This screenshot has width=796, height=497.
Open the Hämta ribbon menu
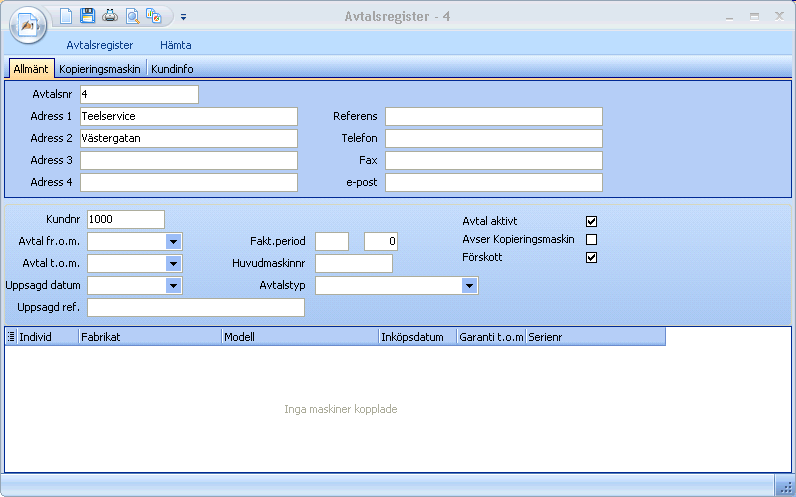(175, 45)
